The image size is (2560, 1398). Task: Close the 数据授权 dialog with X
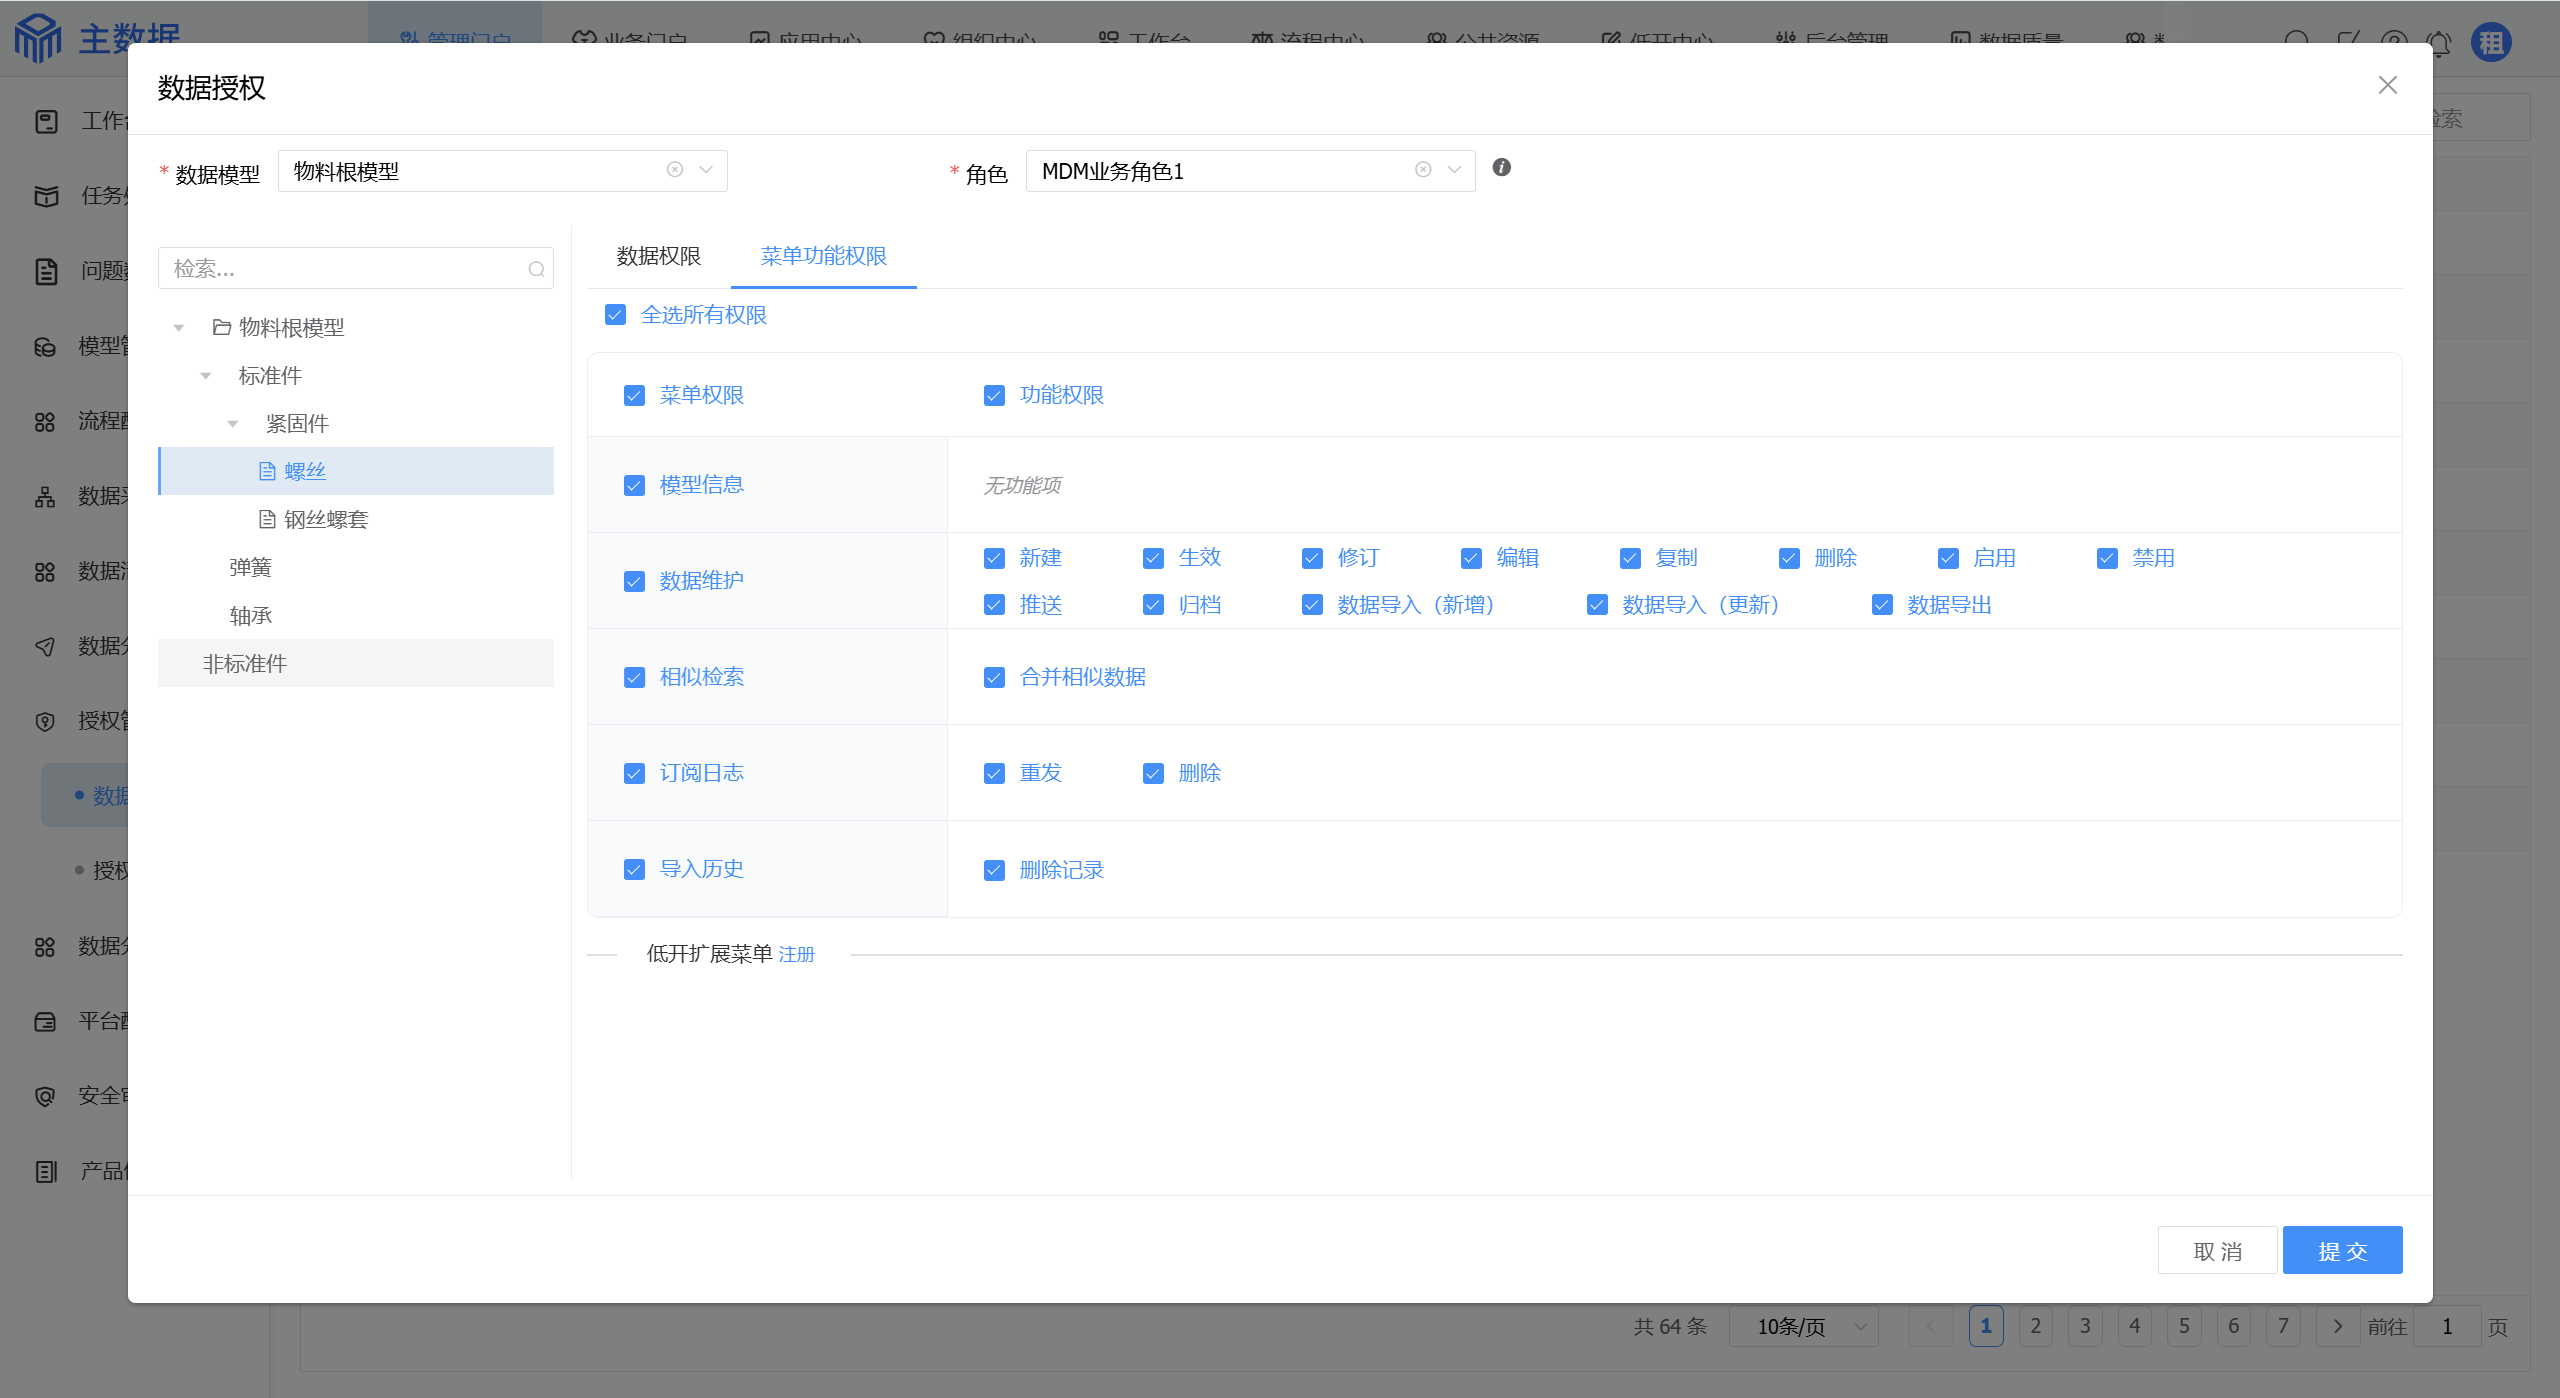pos(2387,86)
